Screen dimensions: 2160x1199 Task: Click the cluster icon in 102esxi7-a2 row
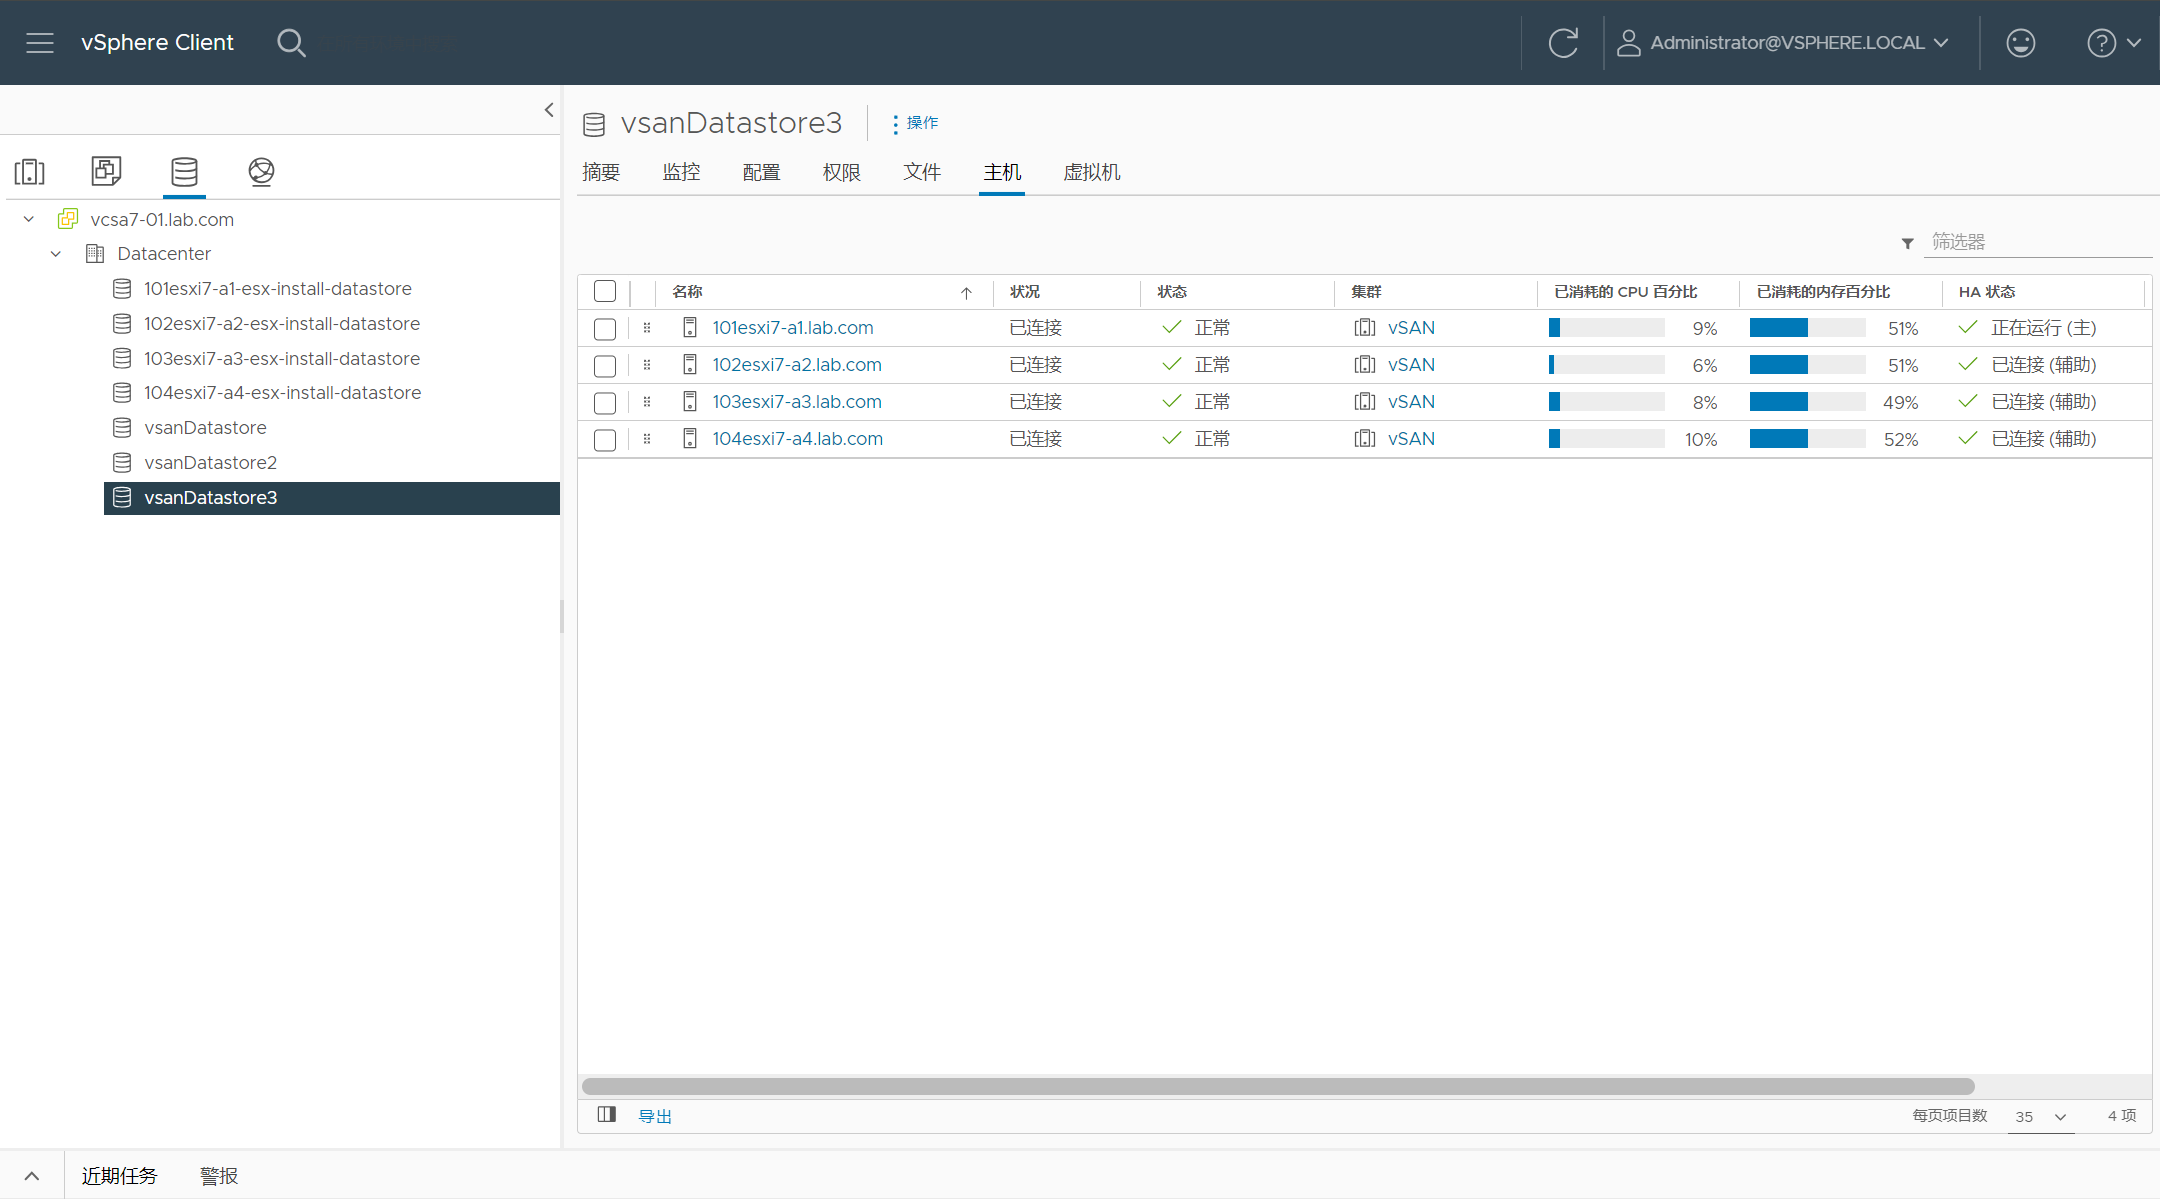[1365, 365]
